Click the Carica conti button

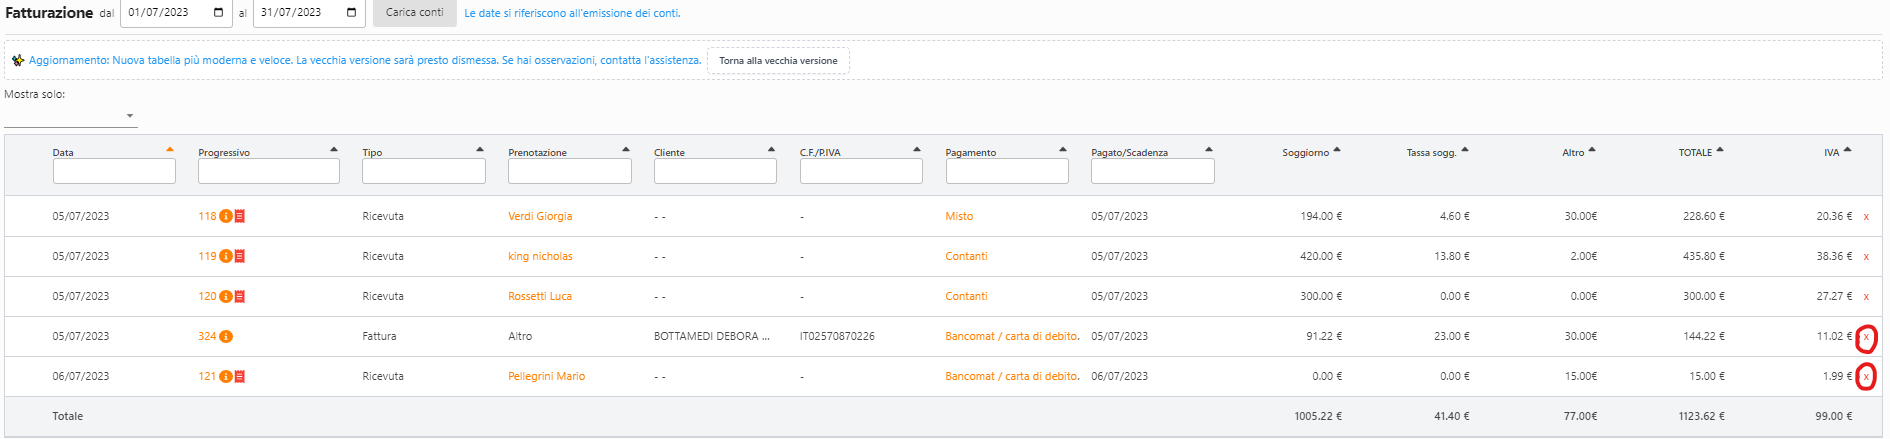click(x=414, y=13)
